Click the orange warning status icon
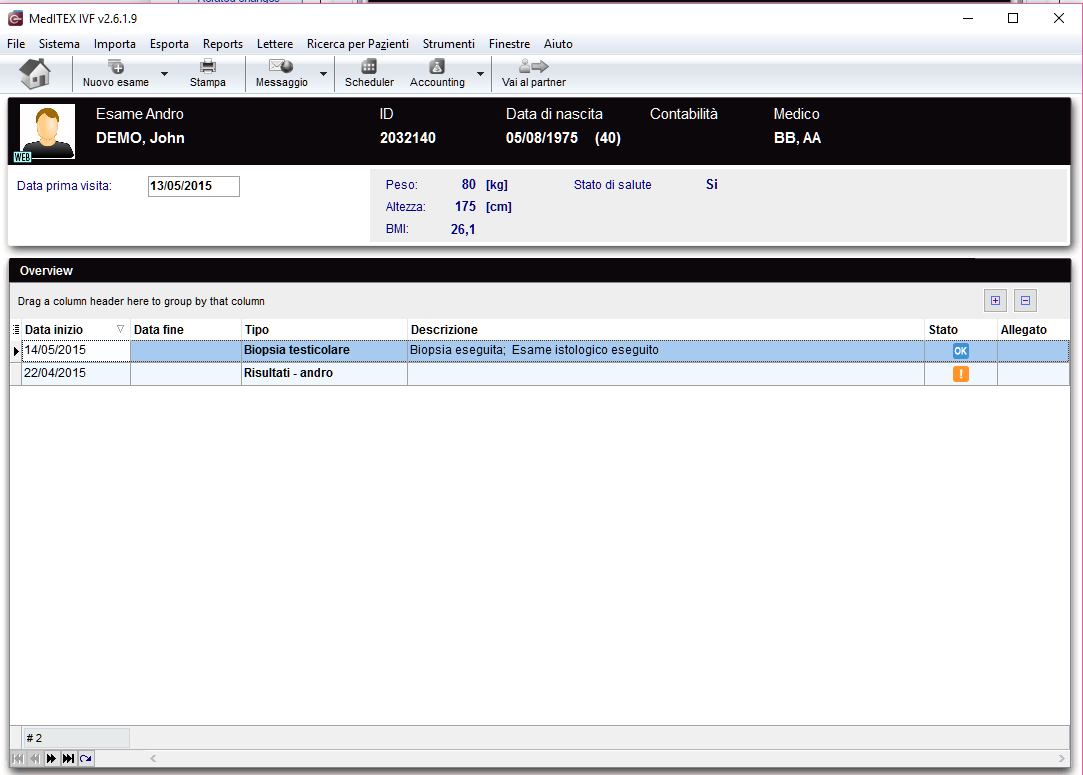The image size is (1083, 775). click(x=960, y=374)
